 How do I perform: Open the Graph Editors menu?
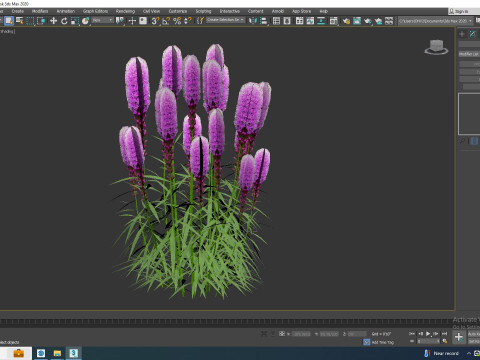click(95, 11)
